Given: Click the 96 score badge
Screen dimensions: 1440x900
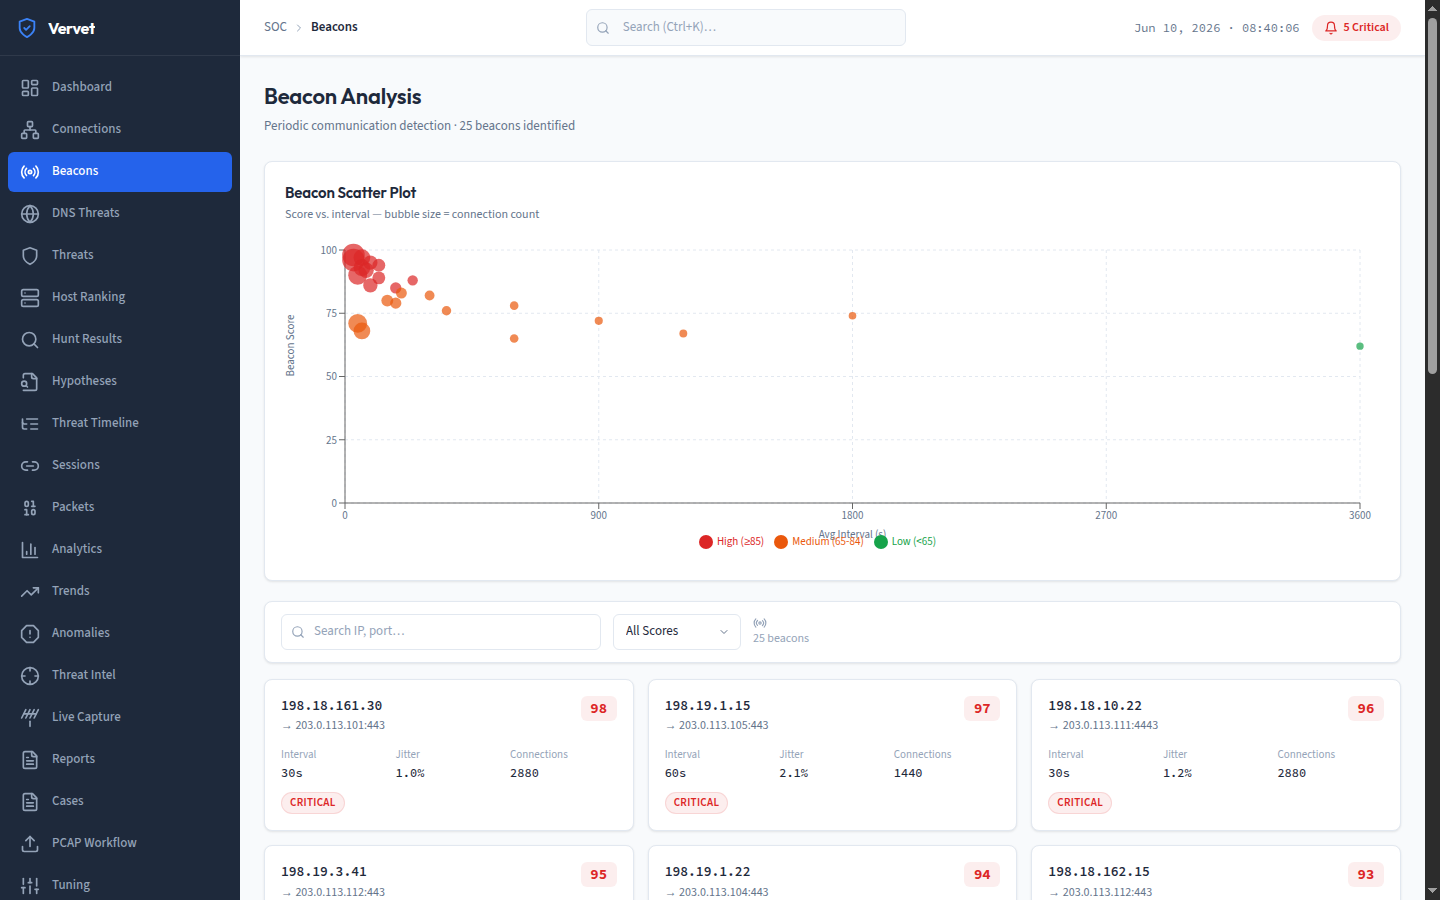Looking at the screenshot, I should coord(1366,709).
